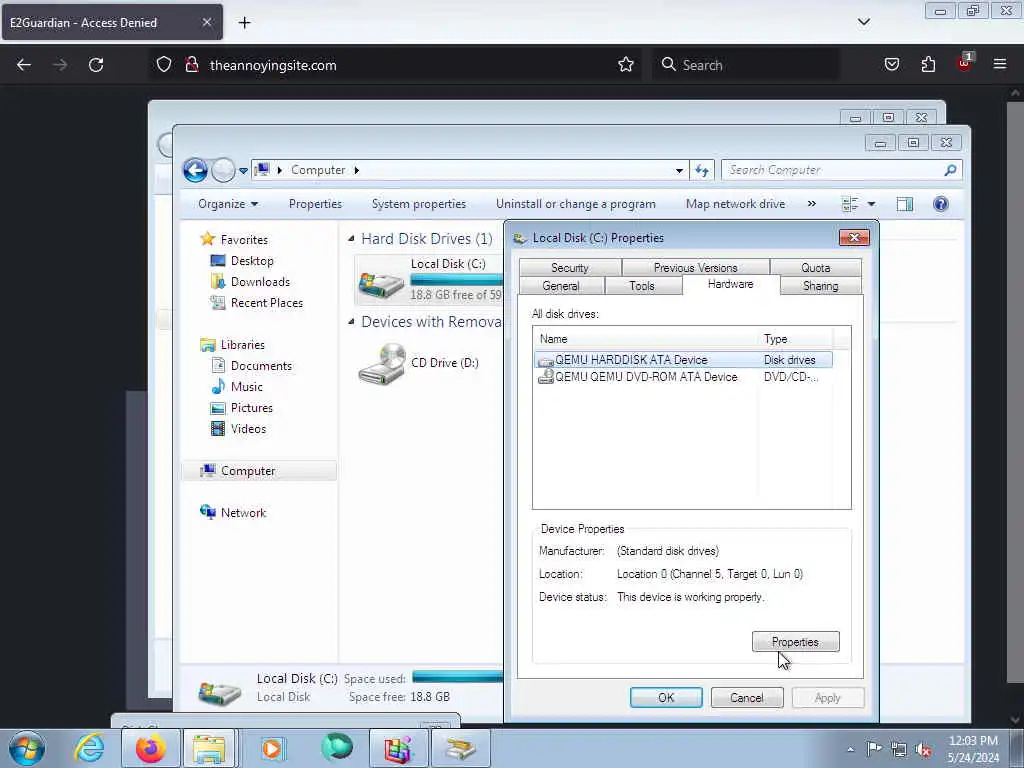1024x768 pixels.
Task: Open Desktop in the navigation pane
Action: 252,261
